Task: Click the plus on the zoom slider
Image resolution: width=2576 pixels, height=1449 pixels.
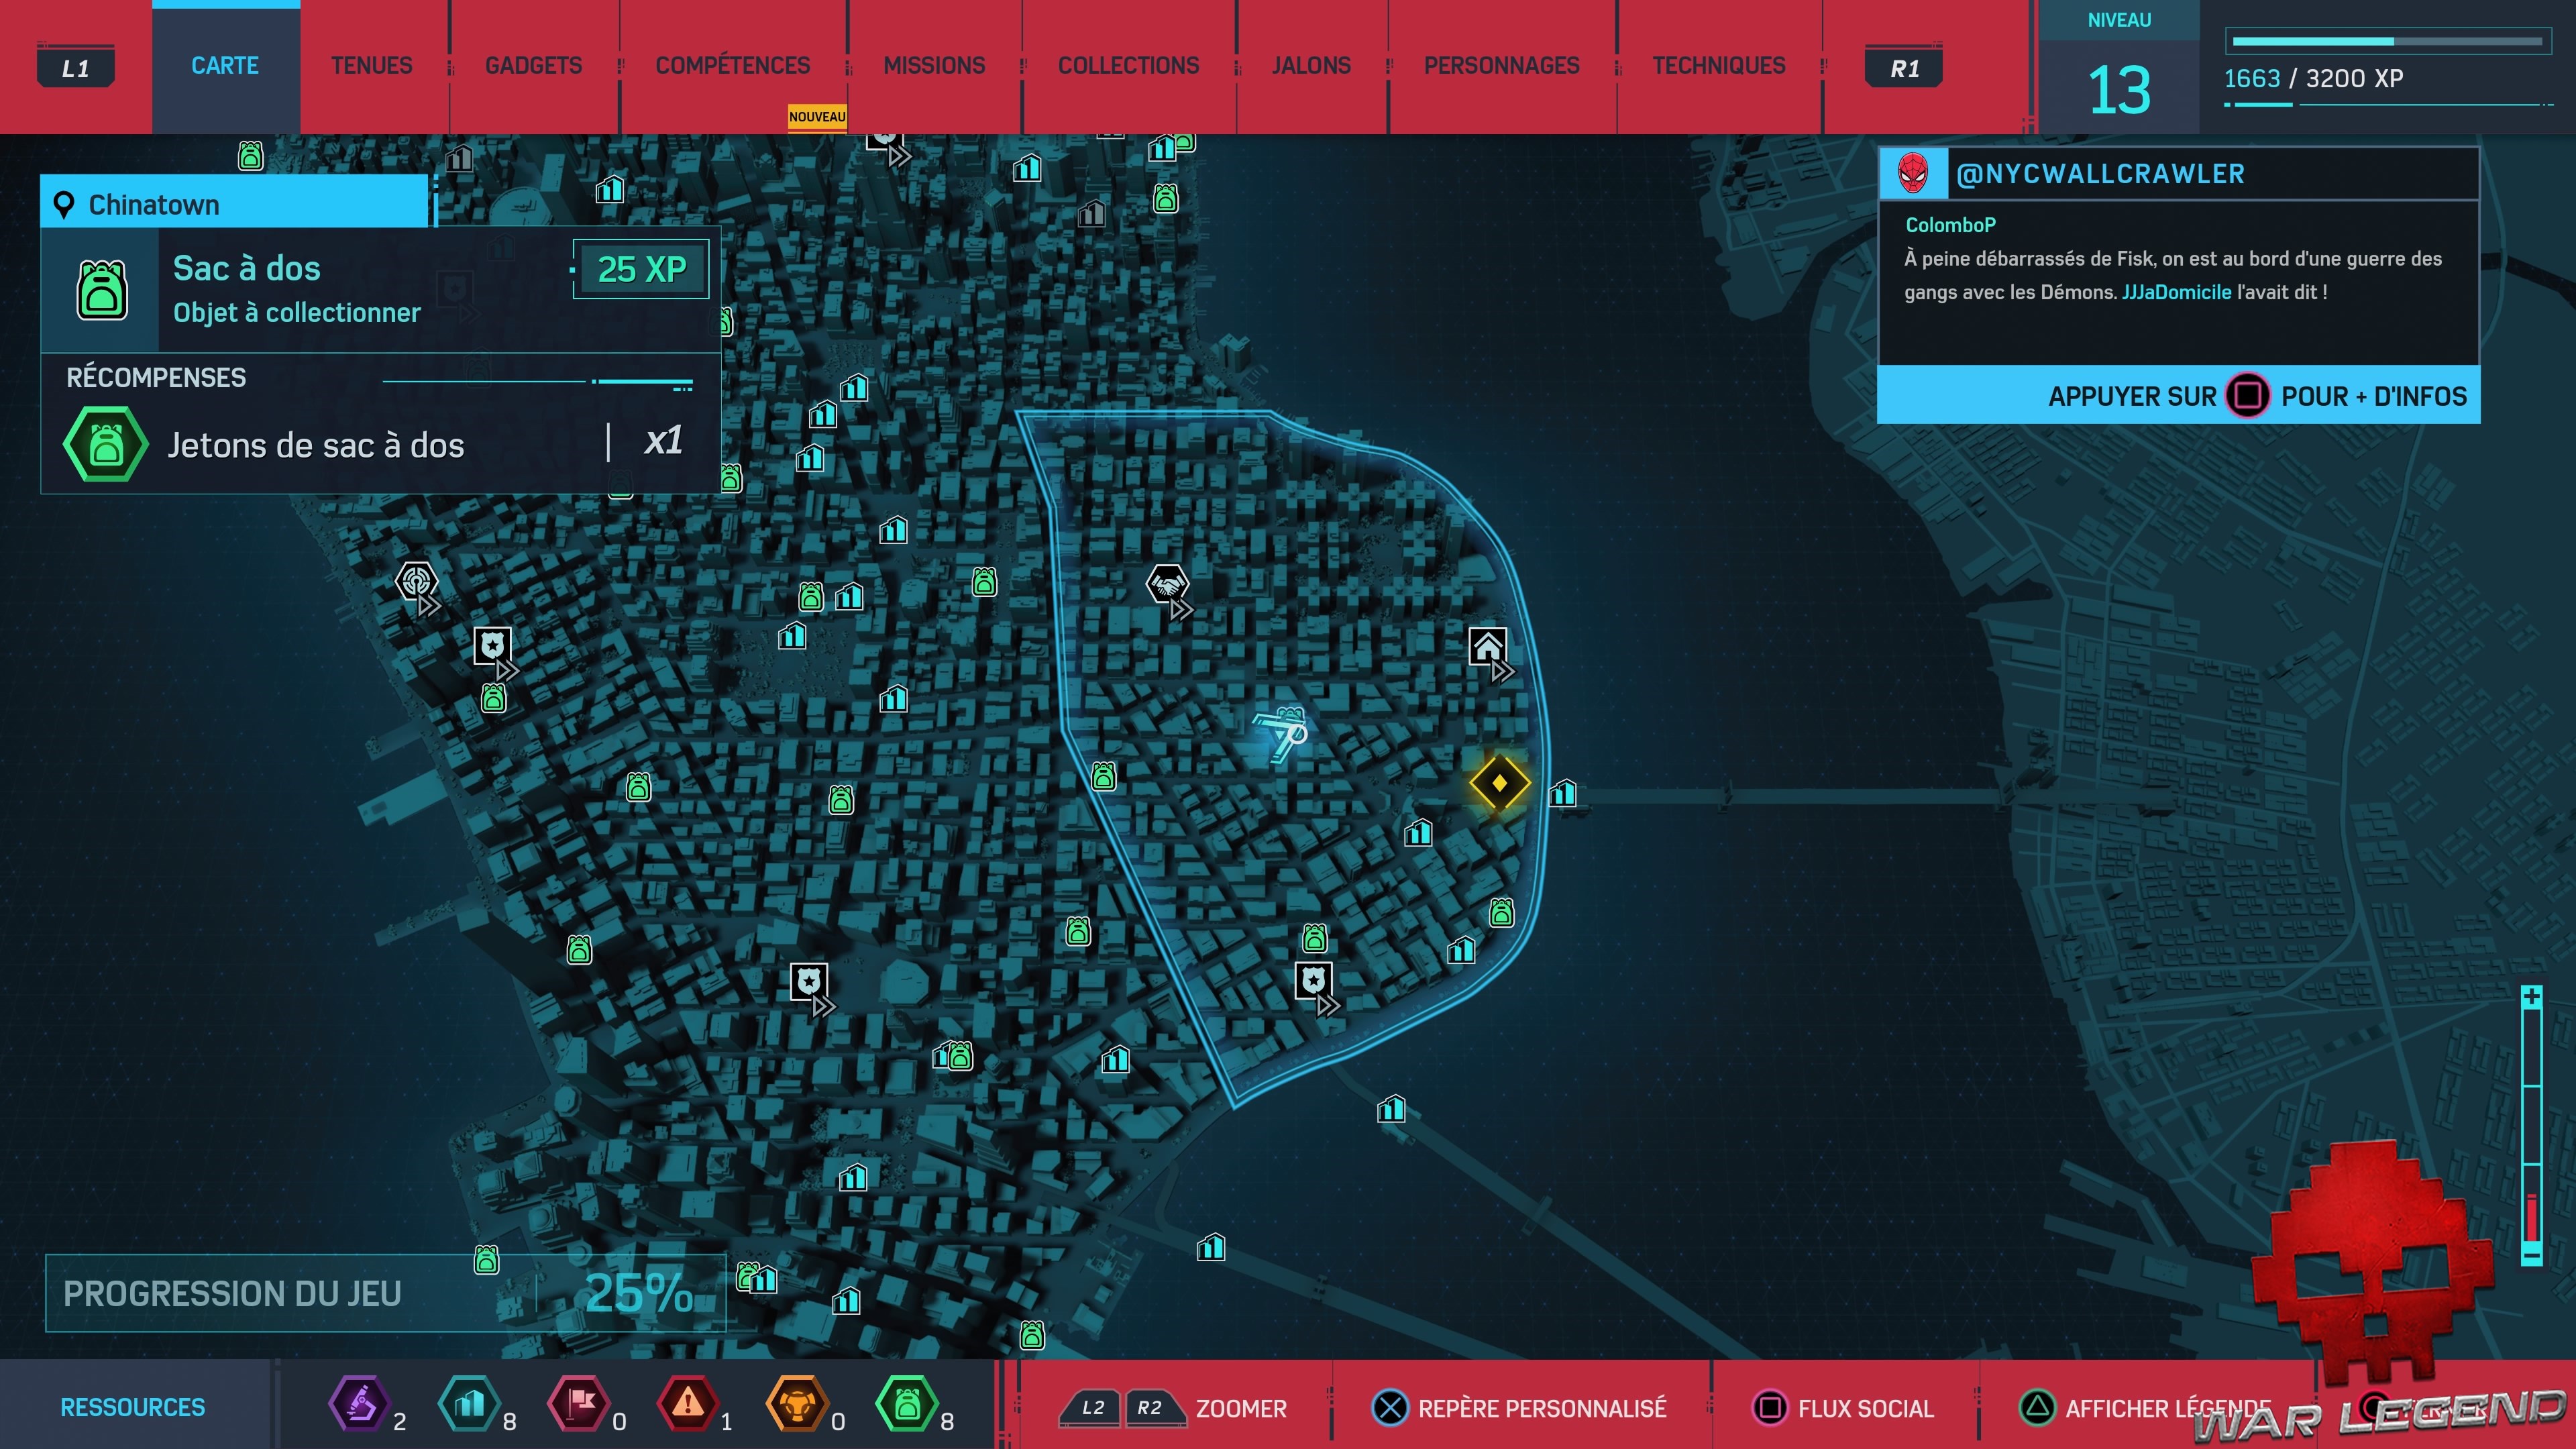Action: 2531,997
